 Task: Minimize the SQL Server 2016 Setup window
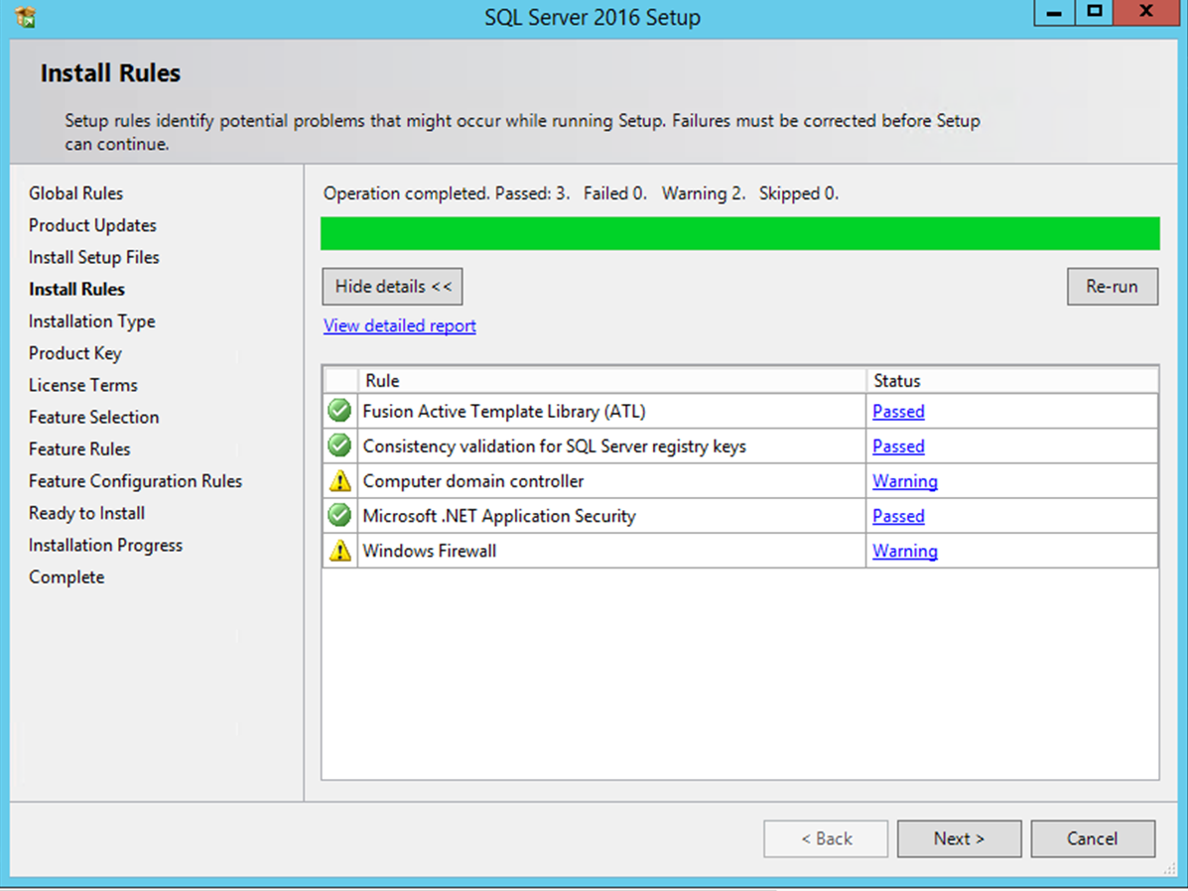1054,13
